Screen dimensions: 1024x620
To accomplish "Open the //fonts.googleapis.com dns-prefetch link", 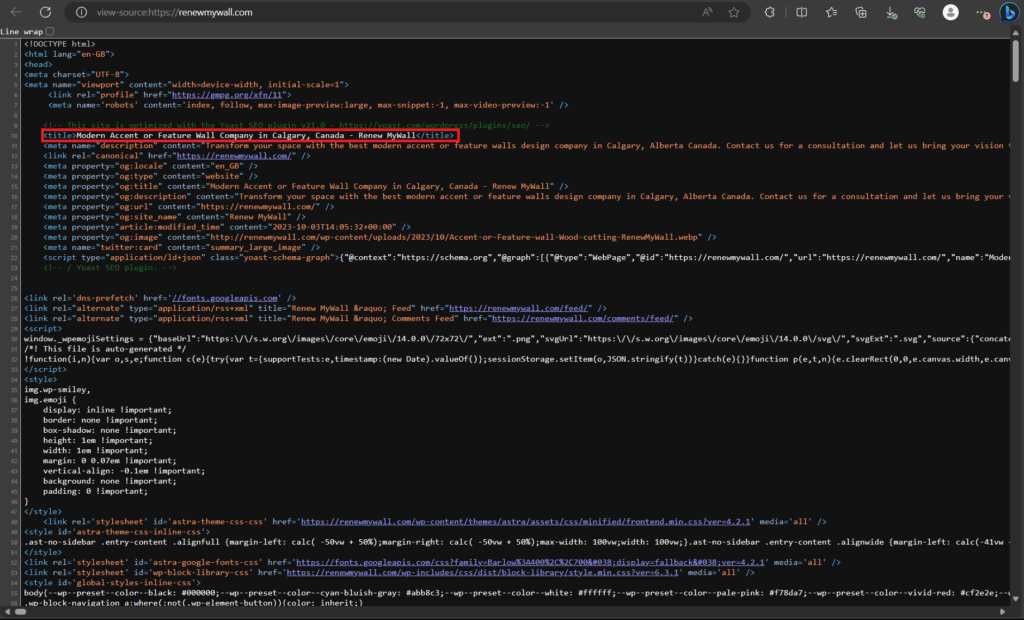I will (x=225, y=298).
